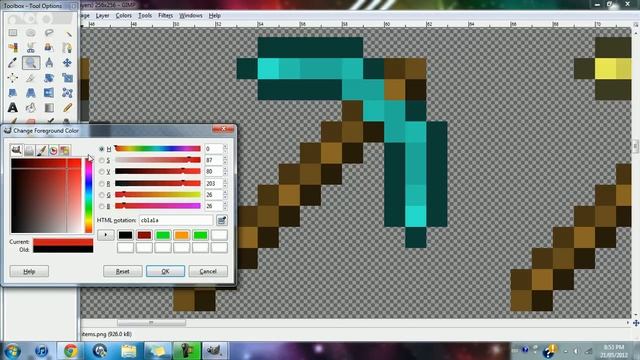Select the V value radio button
The image size is (640, 360).
(x=102, y=172)
